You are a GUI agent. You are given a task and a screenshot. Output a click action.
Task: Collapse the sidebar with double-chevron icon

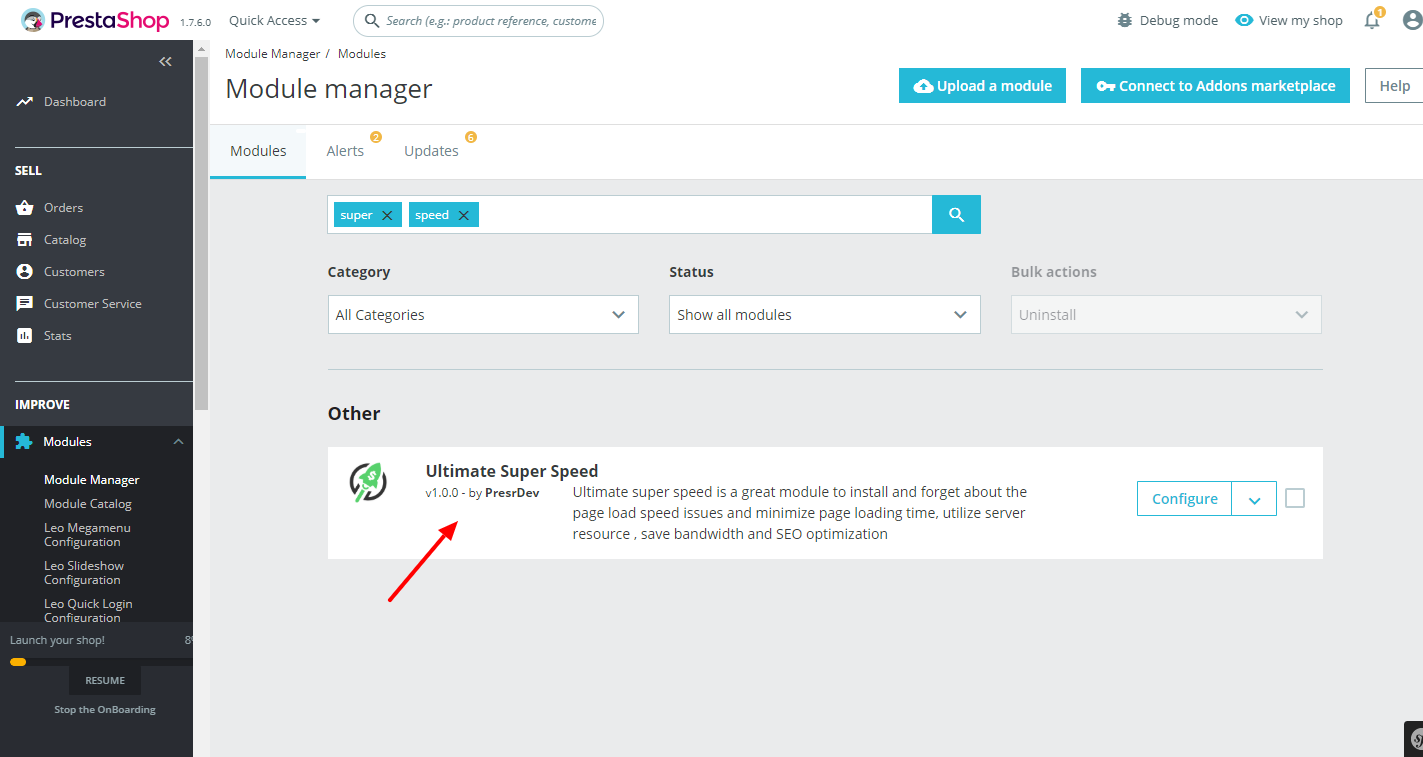166,62
